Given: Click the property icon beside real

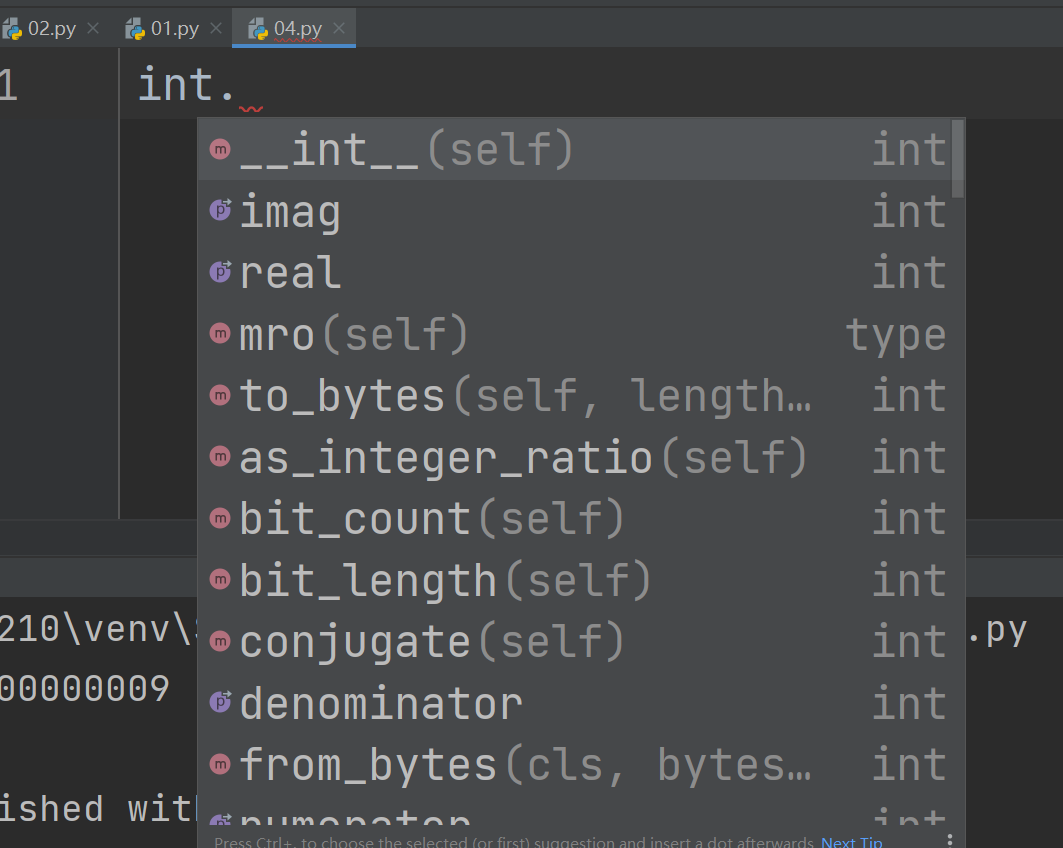Looking at the screenshot, I should (x=220, y=272).
